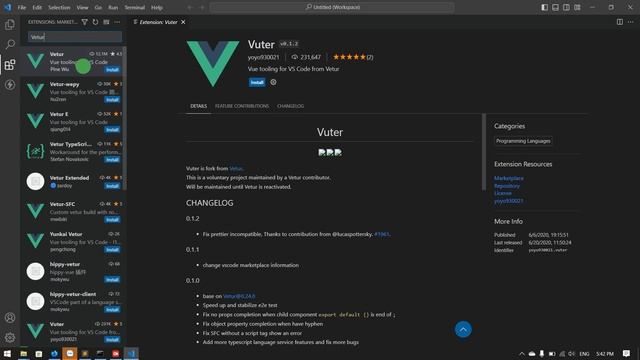This screenshot has width=640, height=360.
Task: Install the Vetur-wepy extension
Action: click(x=112, y=100)
